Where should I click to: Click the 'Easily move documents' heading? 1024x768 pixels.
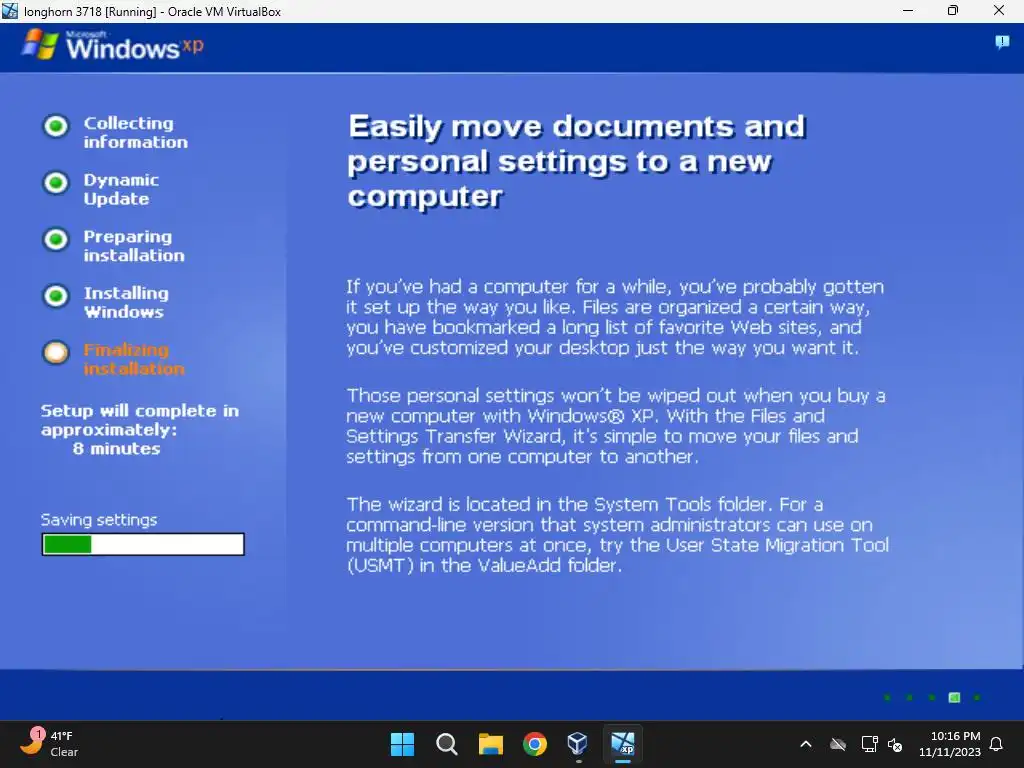(x=577, y=161)
